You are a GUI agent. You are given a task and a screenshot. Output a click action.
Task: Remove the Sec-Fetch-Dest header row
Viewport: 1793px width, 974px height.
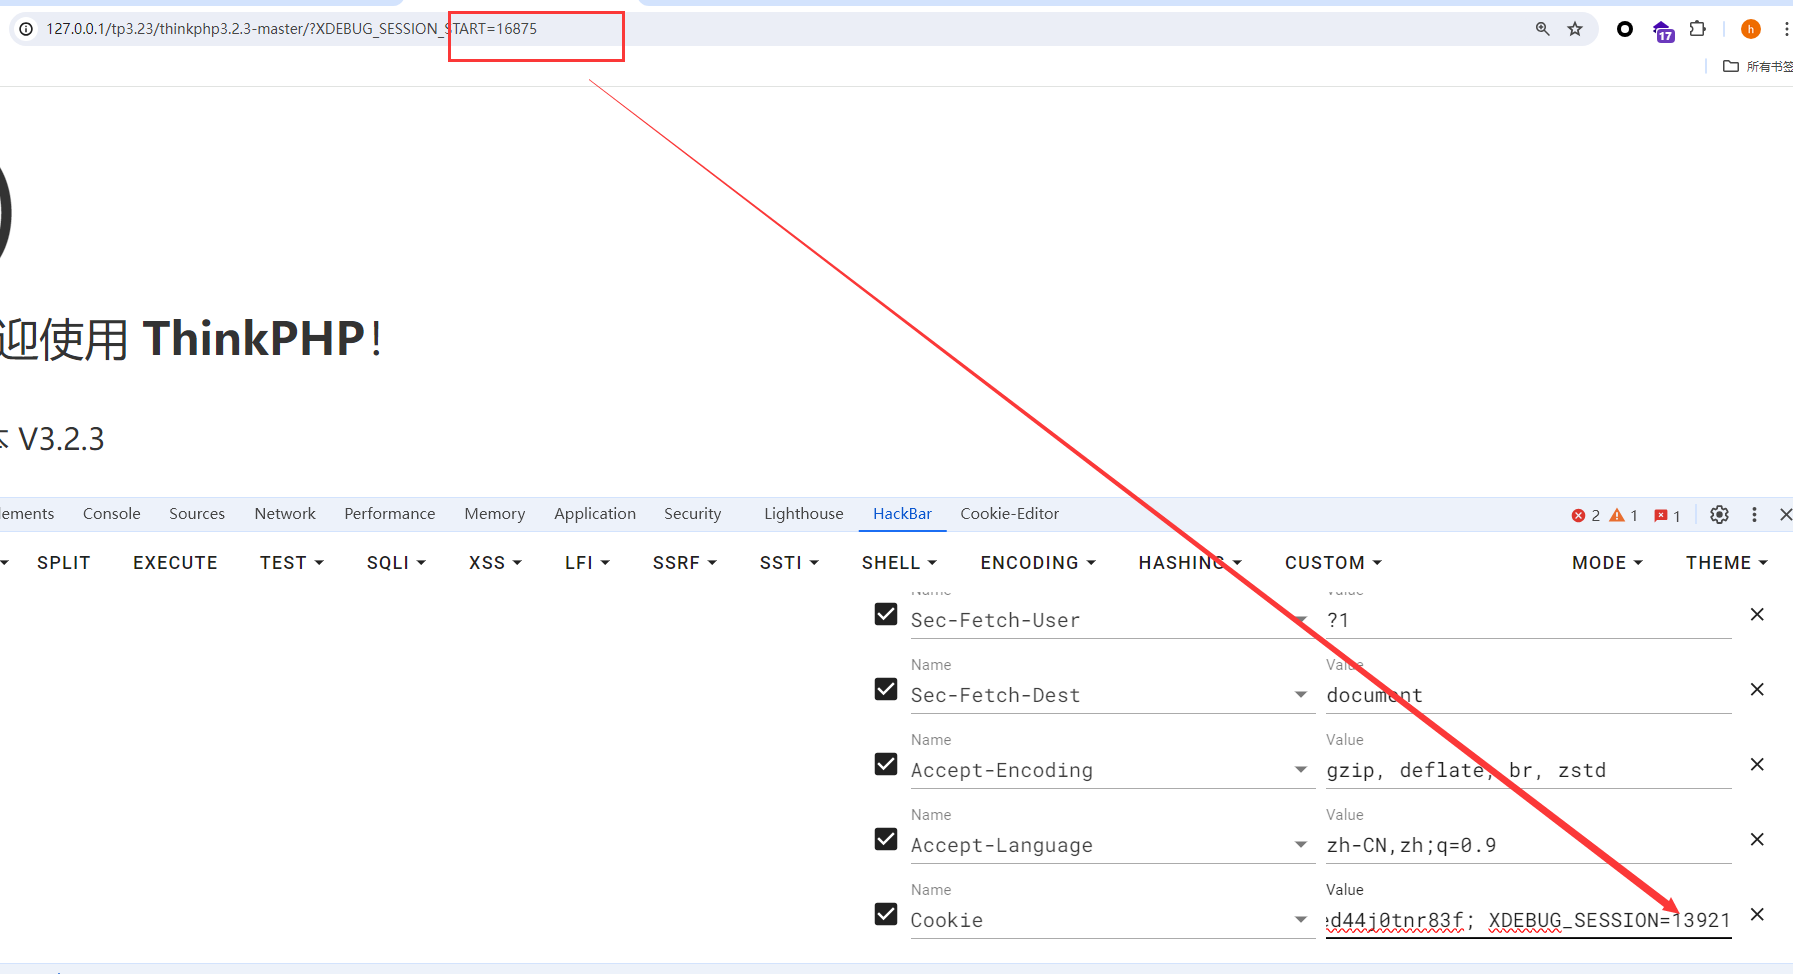(1757, 689)
